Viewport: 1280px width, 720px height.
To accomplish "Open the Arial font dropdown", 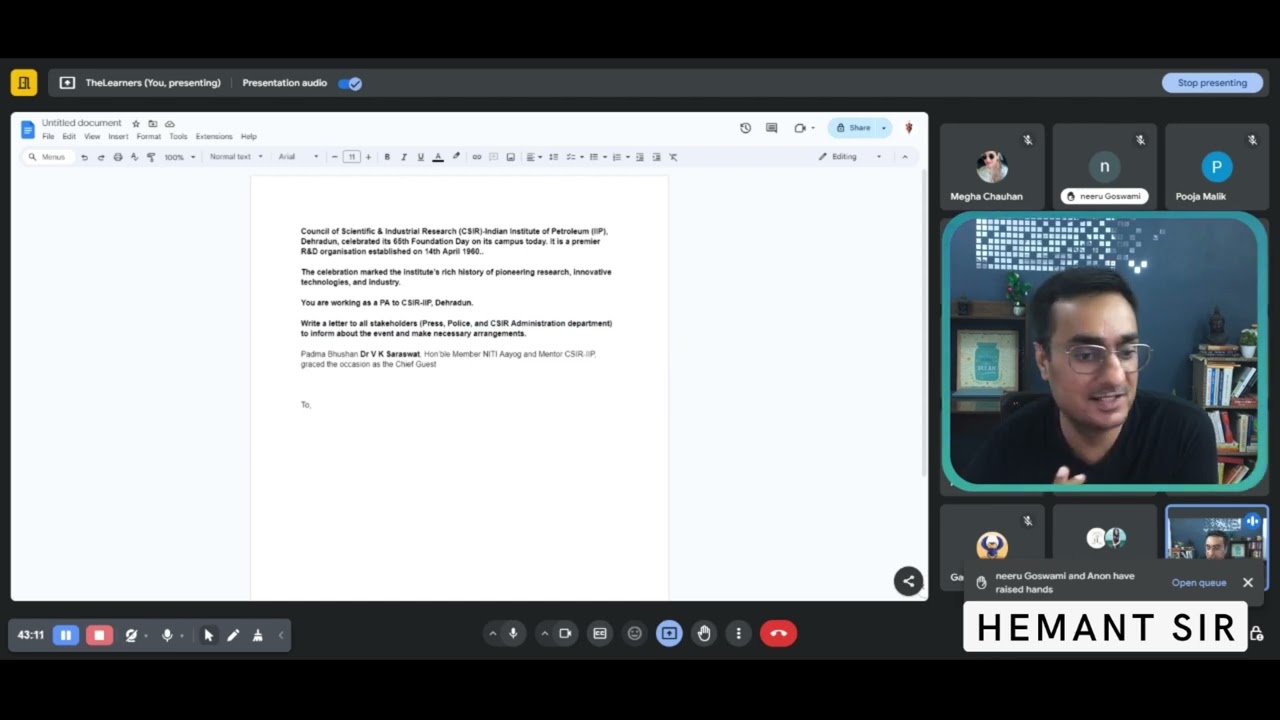I will [298, 157].
